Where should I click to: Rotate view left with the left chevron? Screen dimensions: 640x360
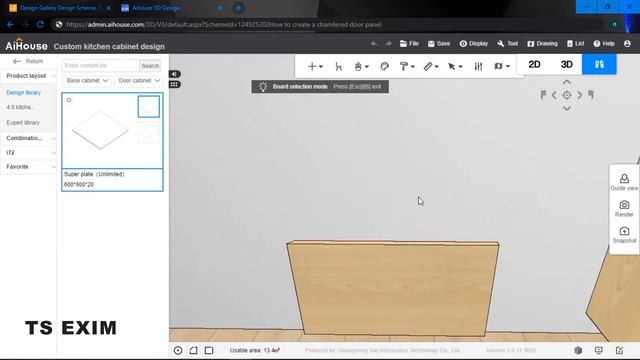click(554, 95)
